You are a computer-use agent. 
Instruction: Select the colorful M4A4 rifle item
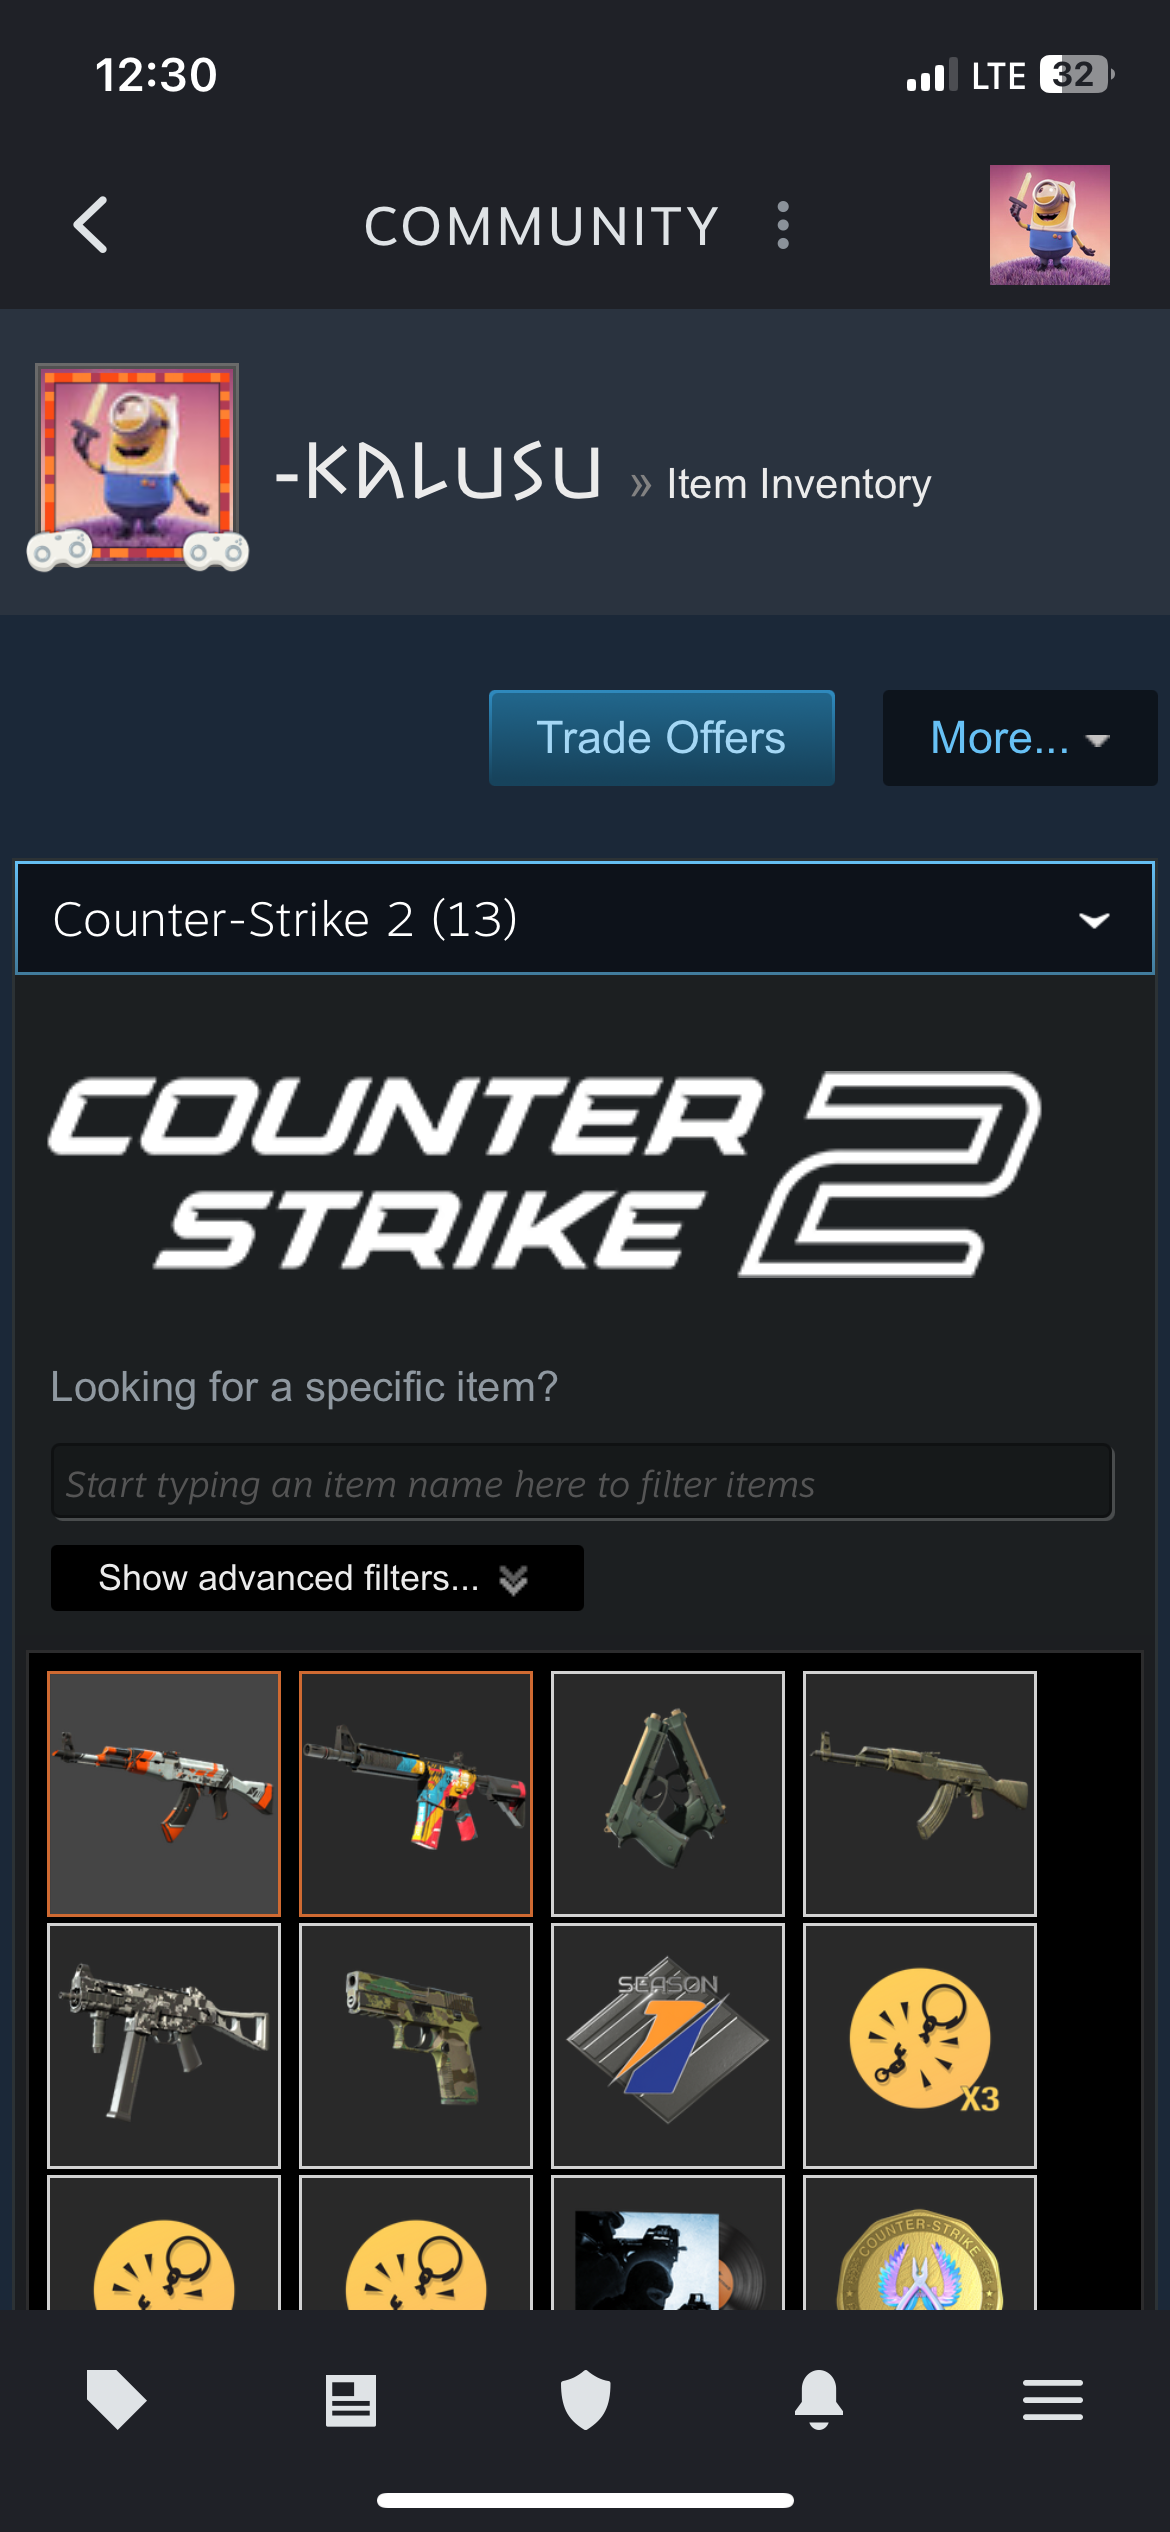(416, 1794)
